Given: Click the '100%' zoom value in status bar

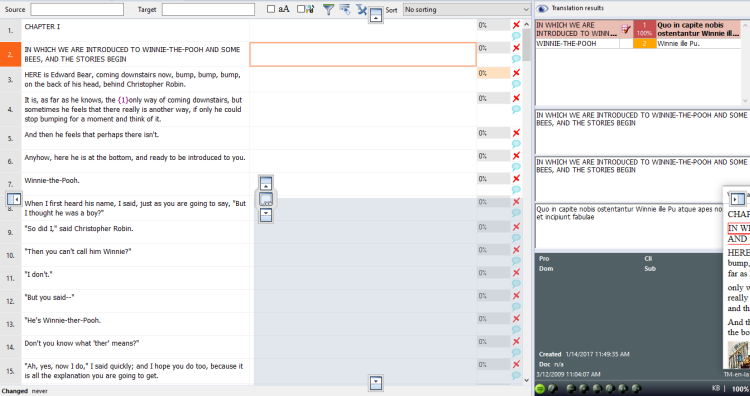Looking at the screenshot, I should tap(740, 389).
